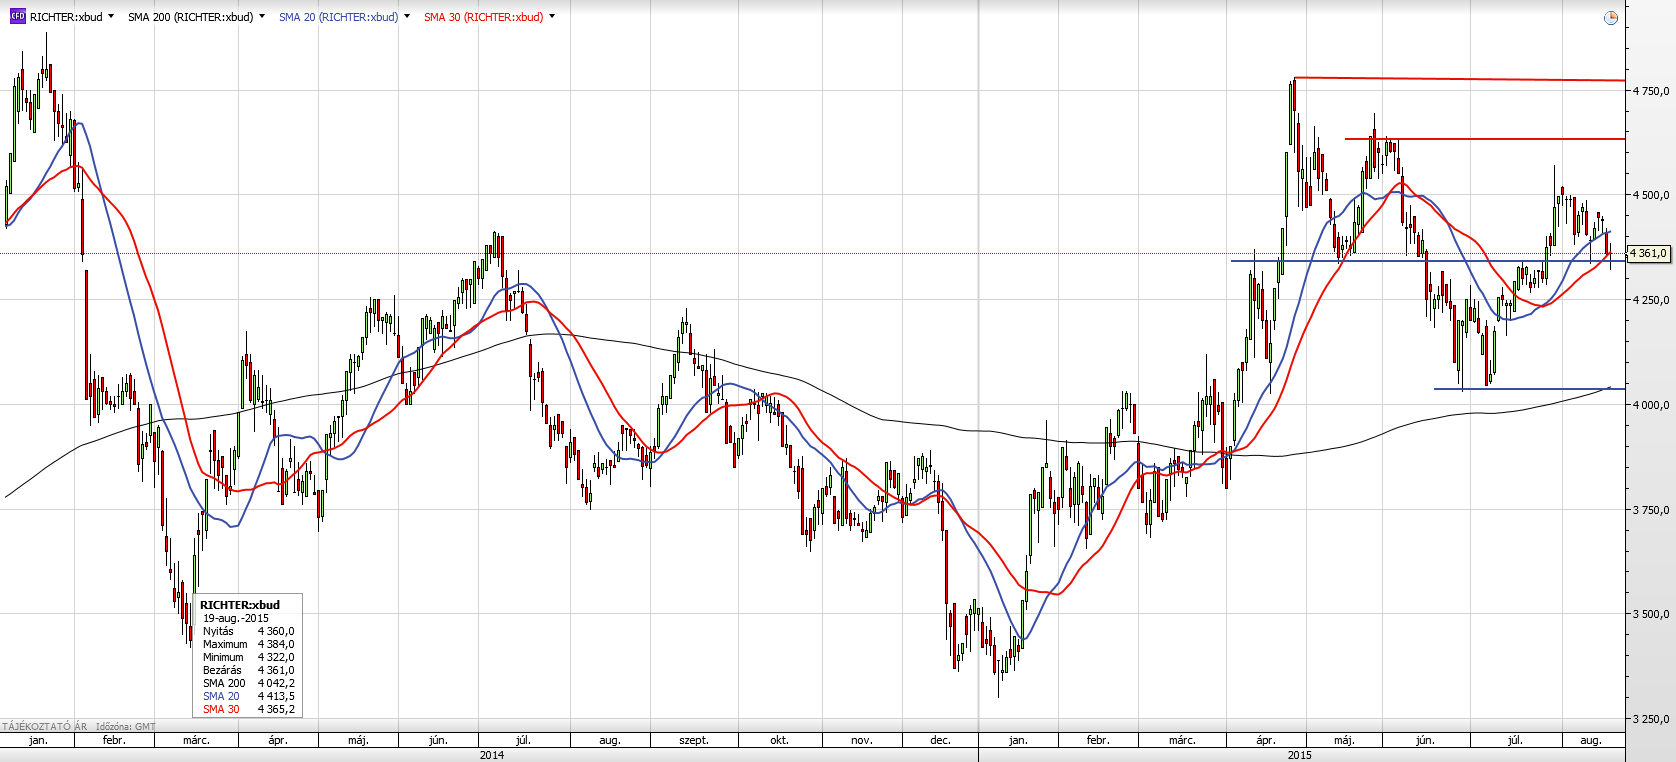Open the clock icon in the top-right corner
The image size is (1676, 762).
tap(1610, 18)
